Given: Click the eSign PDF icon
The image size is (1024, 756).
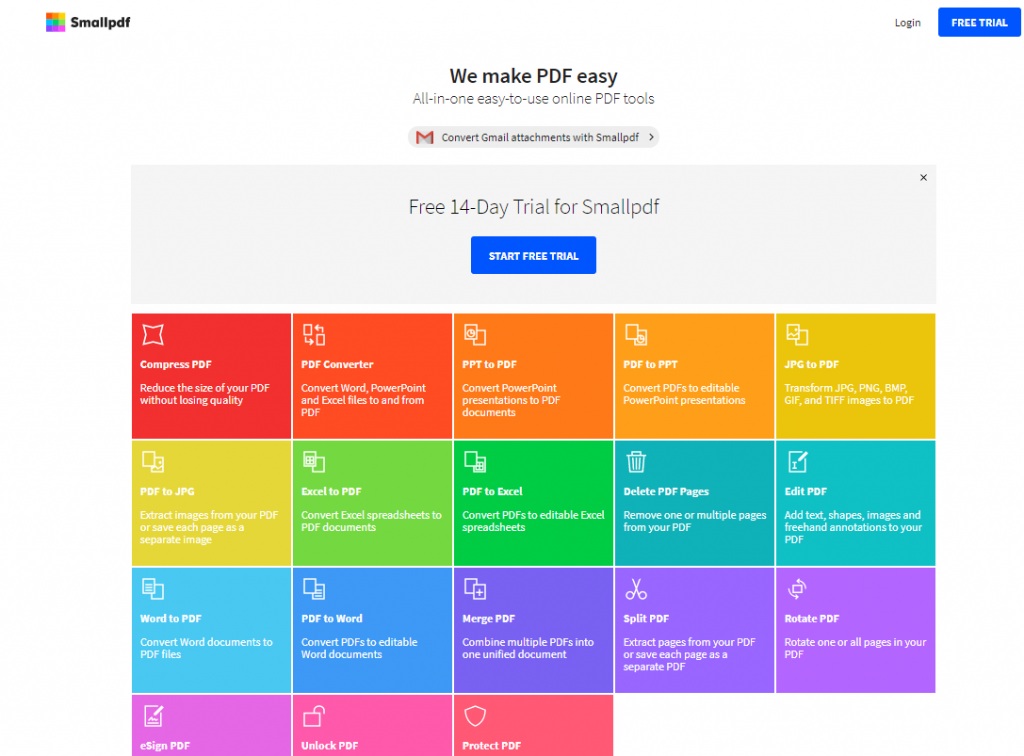Looking at the screenshot, I should tap(153, 716).
